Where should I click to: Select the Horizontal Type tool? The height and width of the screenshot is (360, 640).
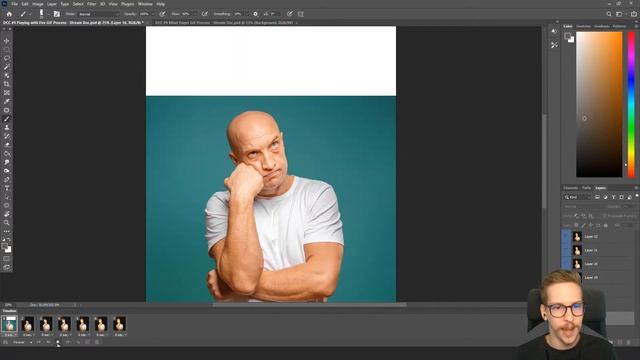[x=7, y=188]
